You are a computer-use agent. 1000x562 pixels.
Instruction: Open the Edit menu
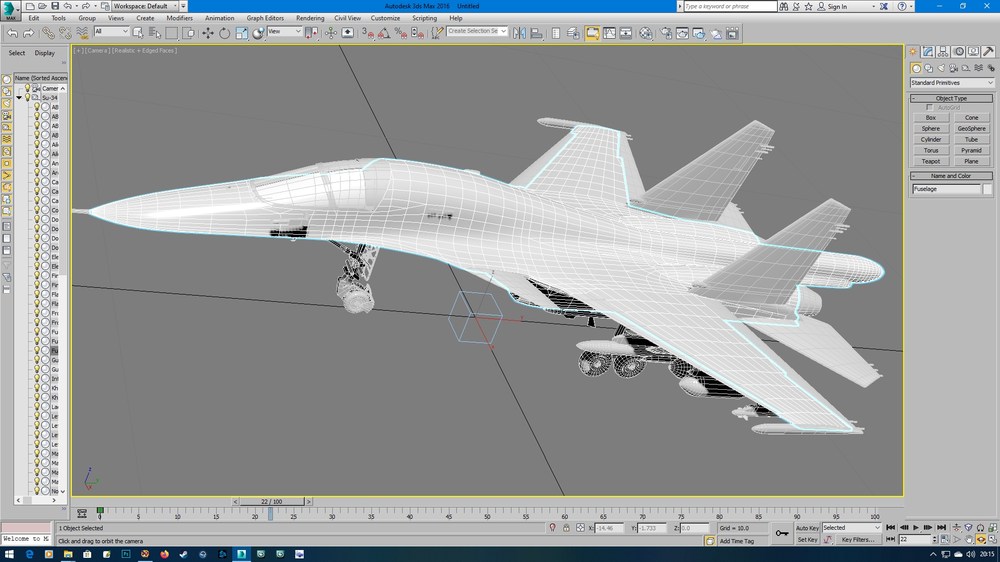34,18
